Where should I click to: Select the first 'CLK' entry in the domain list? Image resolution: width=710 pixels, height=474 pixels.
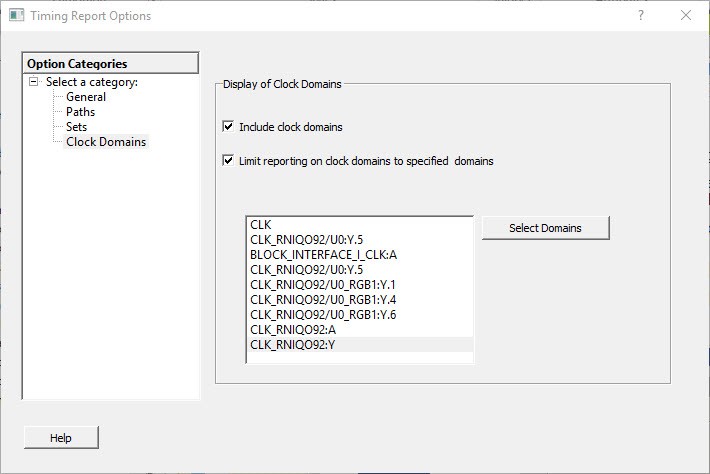[261, 225]
